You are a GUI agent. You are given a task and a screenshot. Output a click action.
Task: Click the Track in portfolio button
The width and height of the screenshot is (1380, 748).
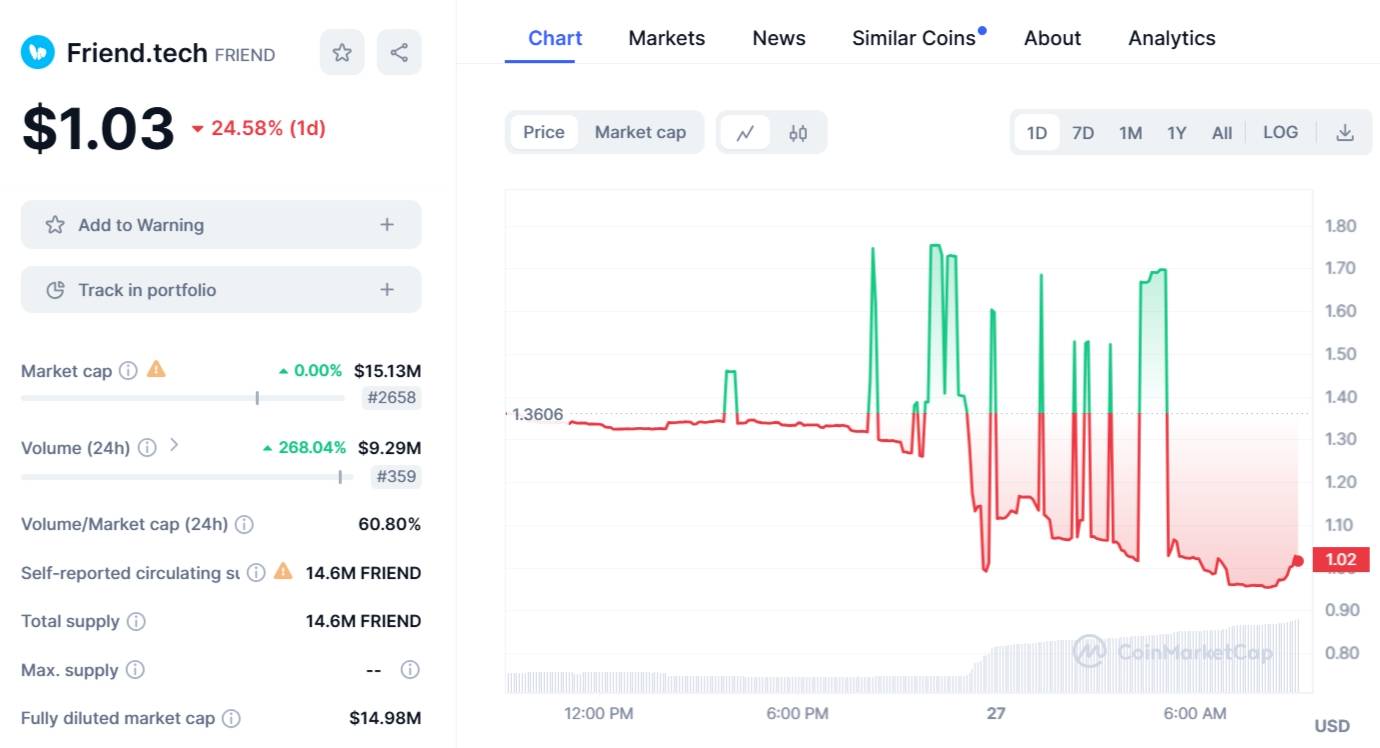pyautogui.click(x=221, y=290)
